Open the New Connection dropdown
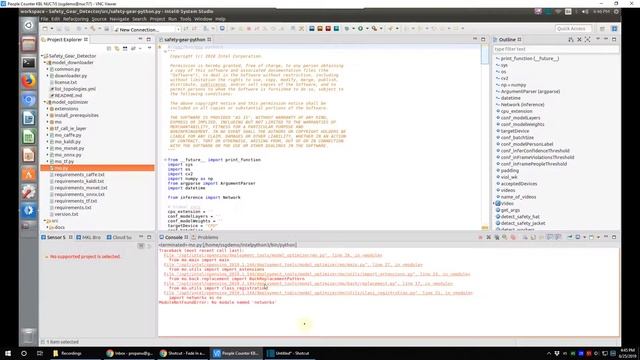The width and height of the screenshot is (640, 360). (x=178, y=30)
